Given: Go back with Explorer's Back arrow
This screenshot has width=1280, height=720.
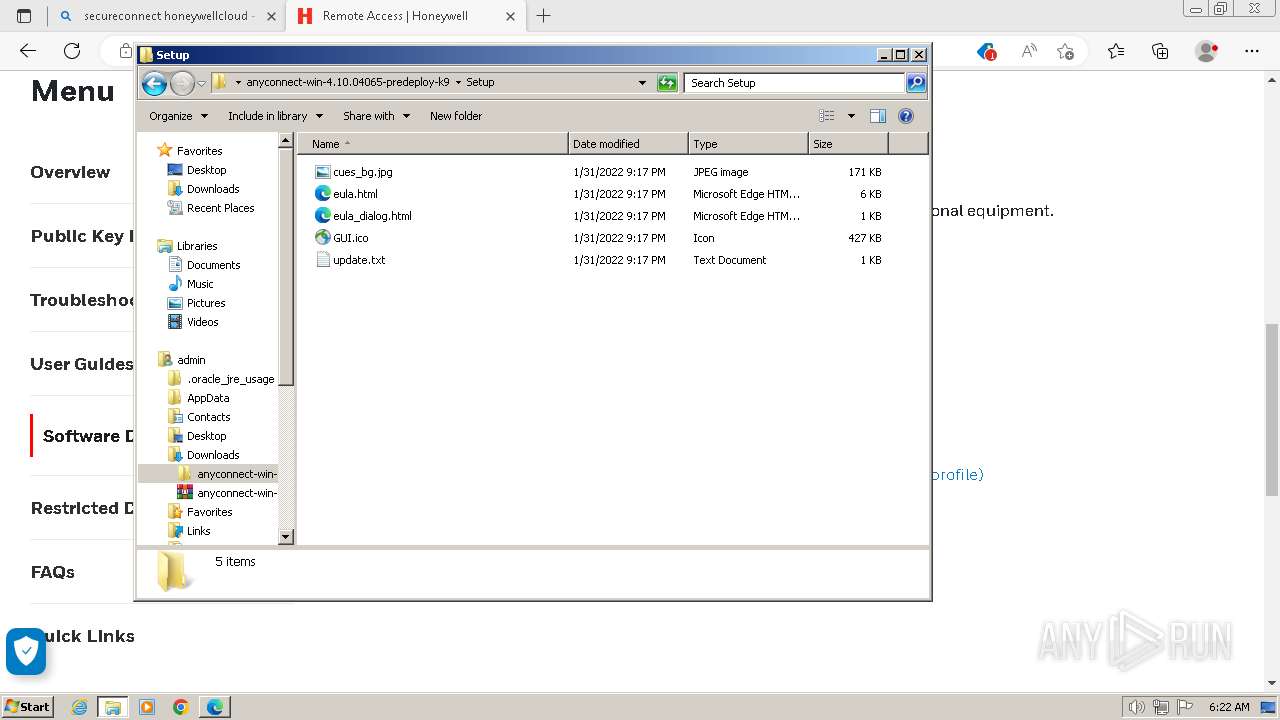Looking at the screenshot, I should tap(154, 83).
